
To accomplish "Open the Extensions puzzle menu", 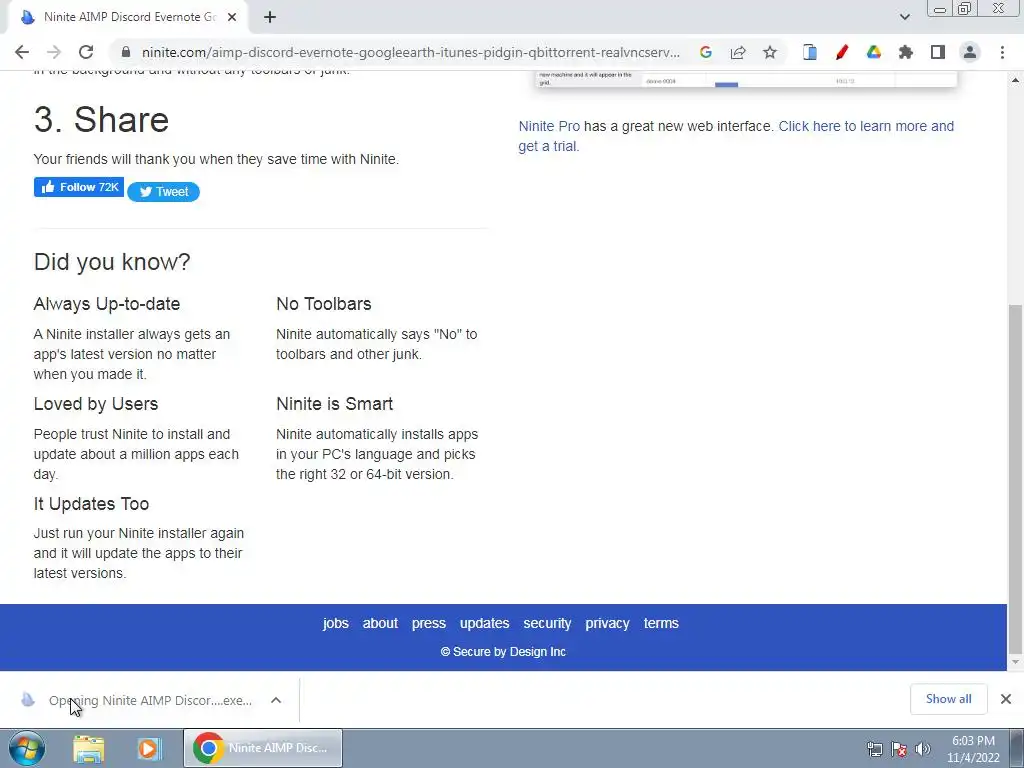I will 906,52.
